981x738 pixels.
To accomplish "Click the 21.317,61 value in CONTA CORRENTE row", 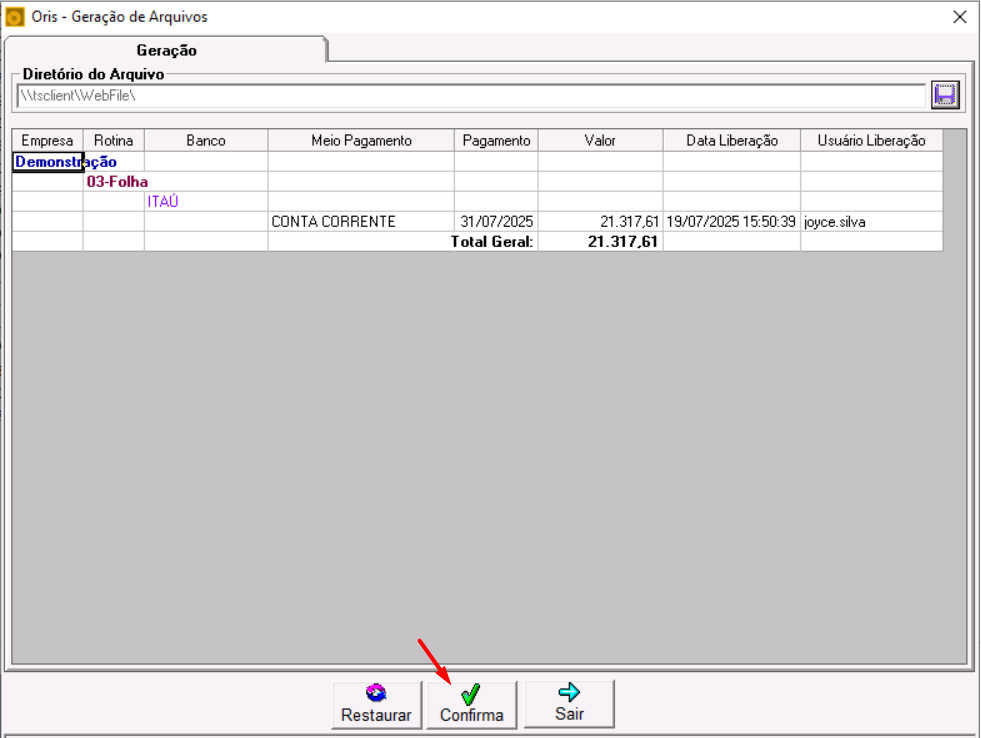I will (600, 222).
